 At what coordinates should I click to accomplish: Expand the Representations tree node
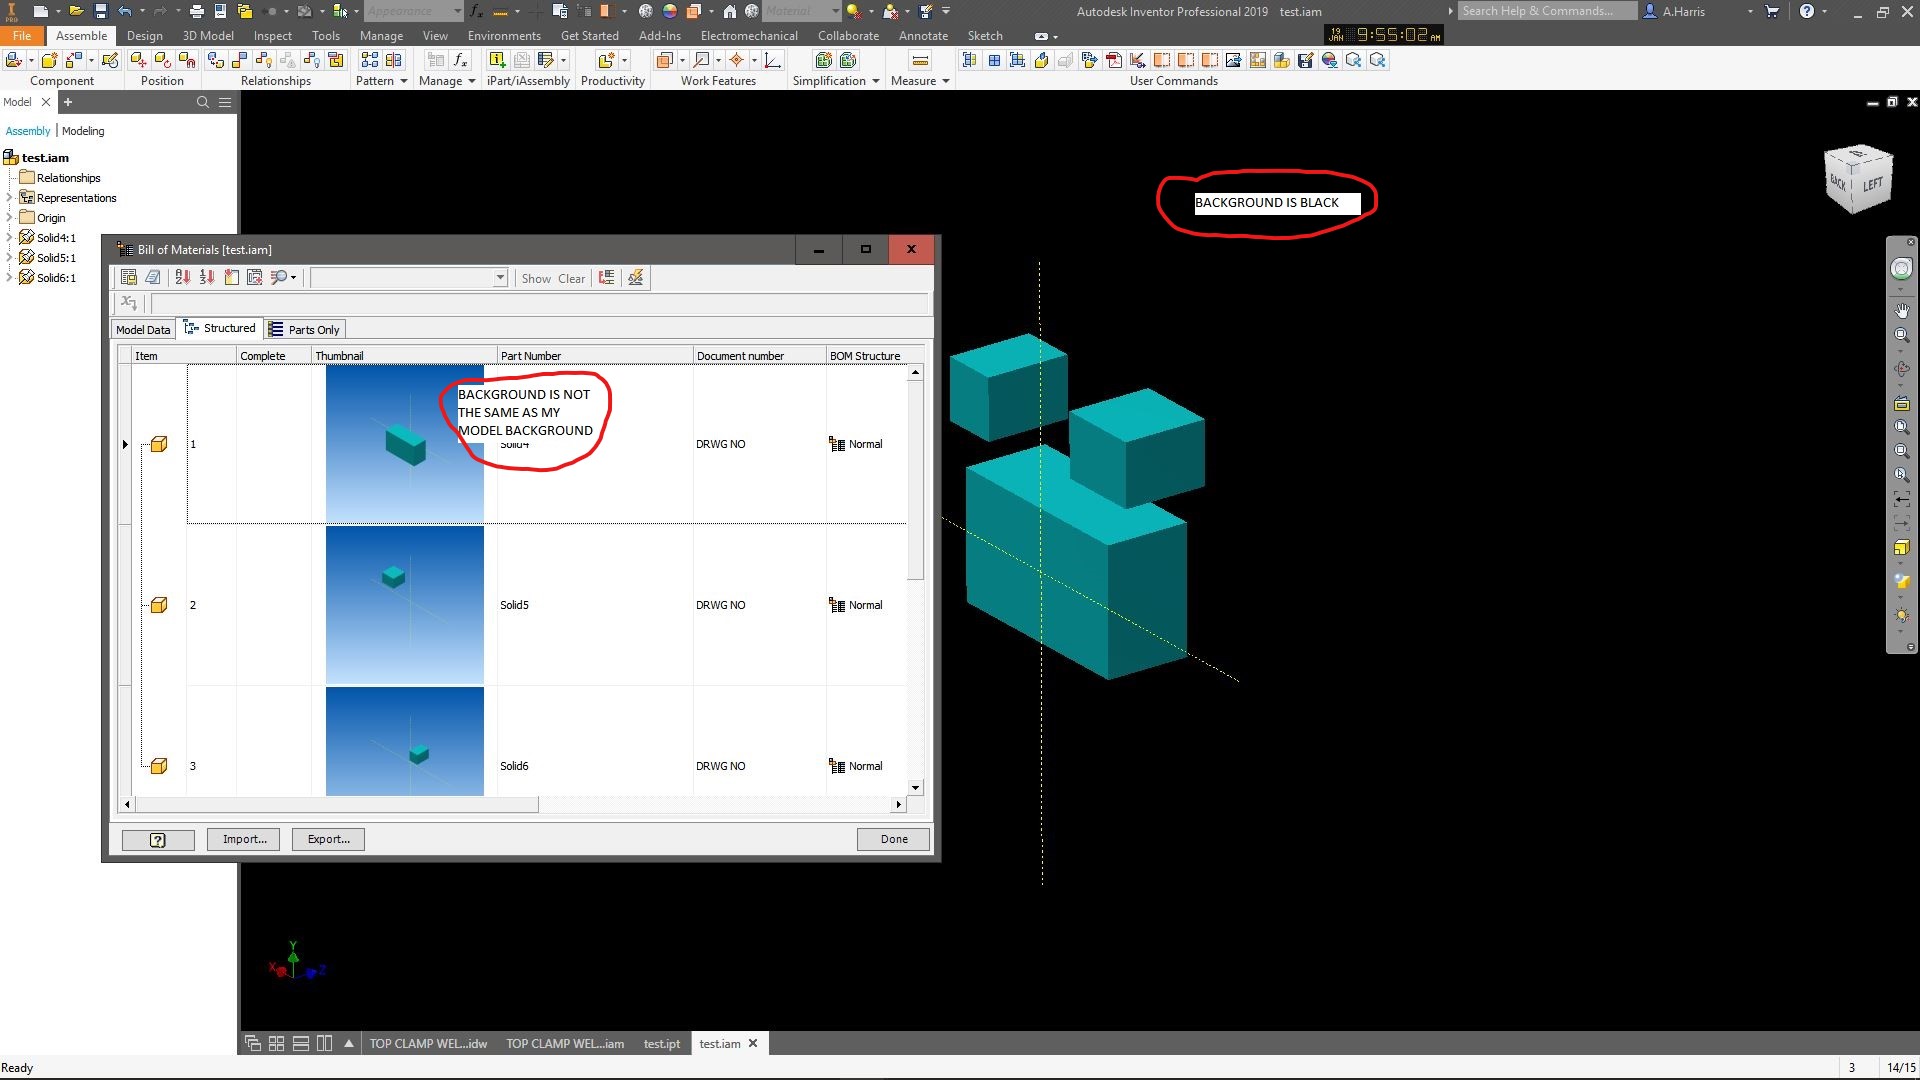pyautogui.click(x=9, y=198)
